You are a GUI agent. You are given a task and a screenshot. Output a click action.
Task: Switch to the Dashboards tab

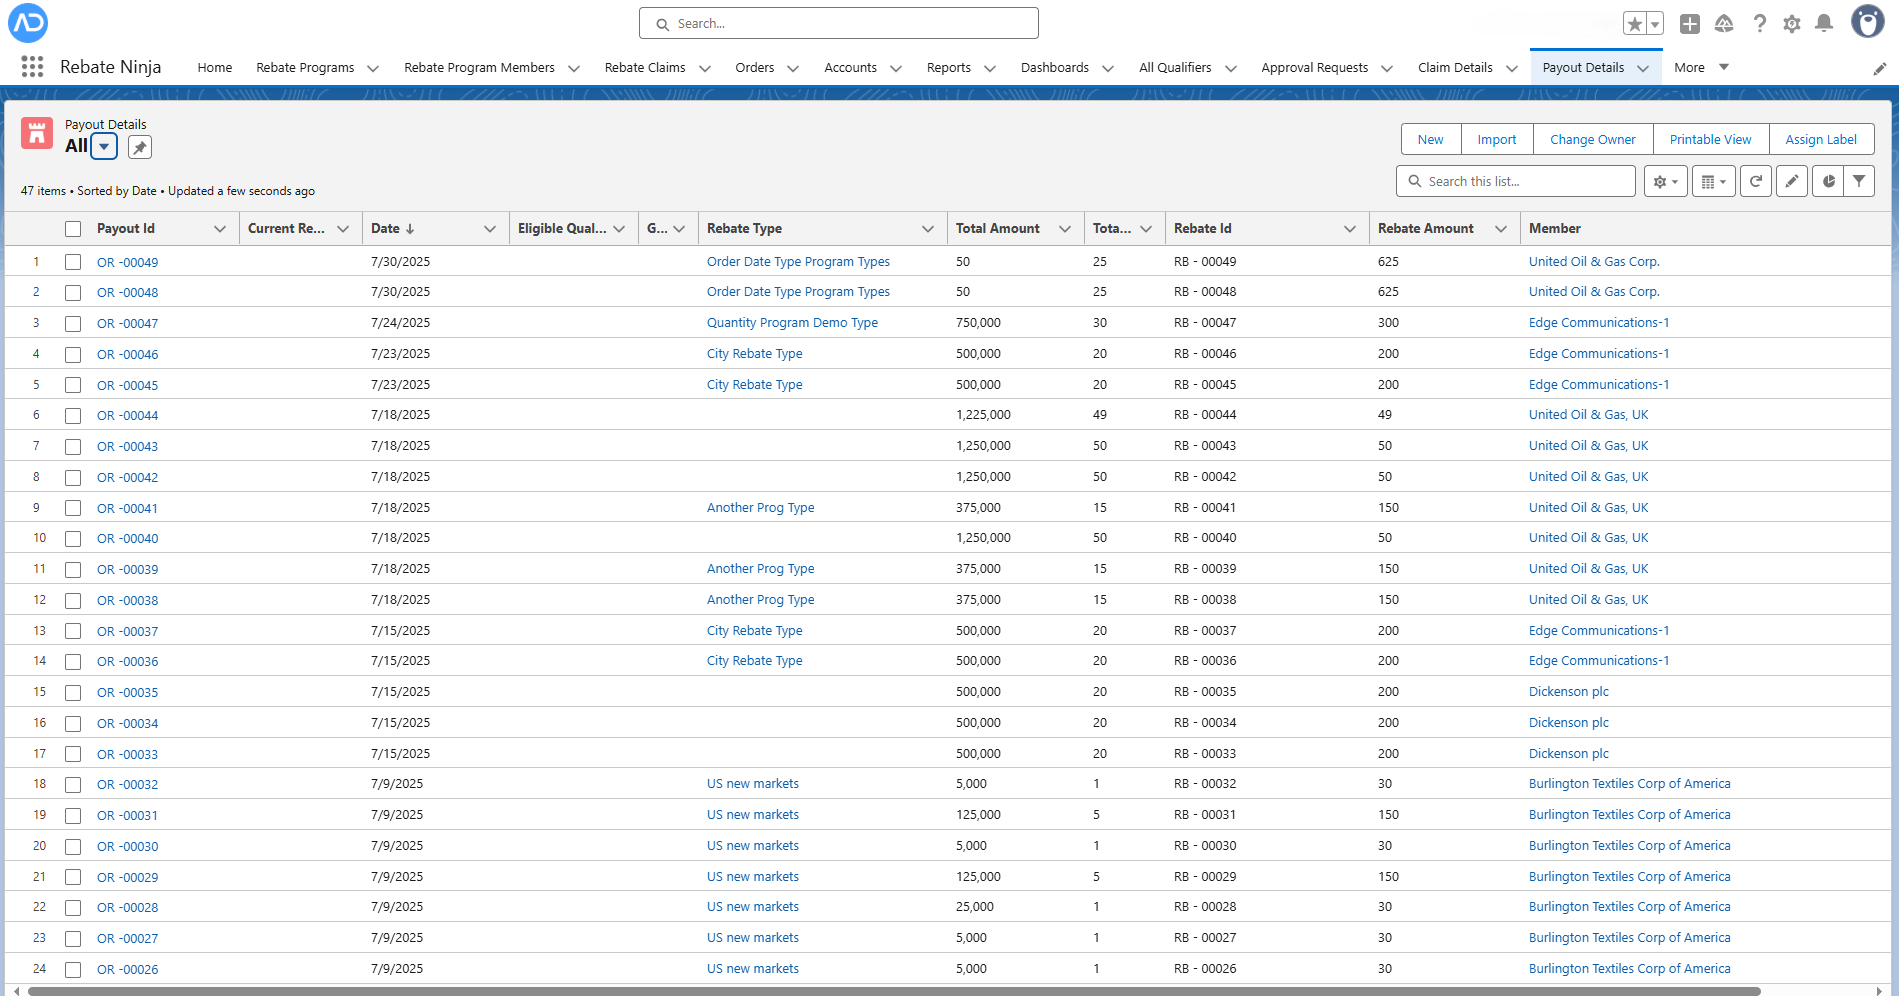[1055, 67]
